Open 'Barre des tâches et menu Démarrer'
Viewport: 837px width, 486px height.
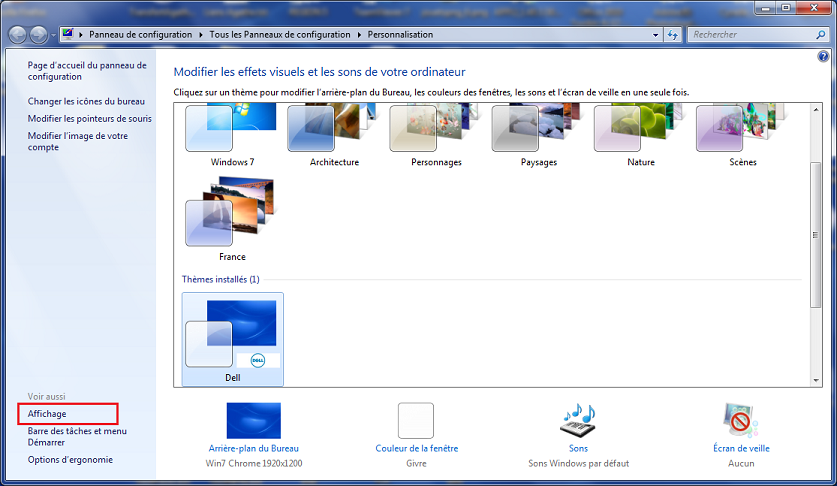point(77,436)
